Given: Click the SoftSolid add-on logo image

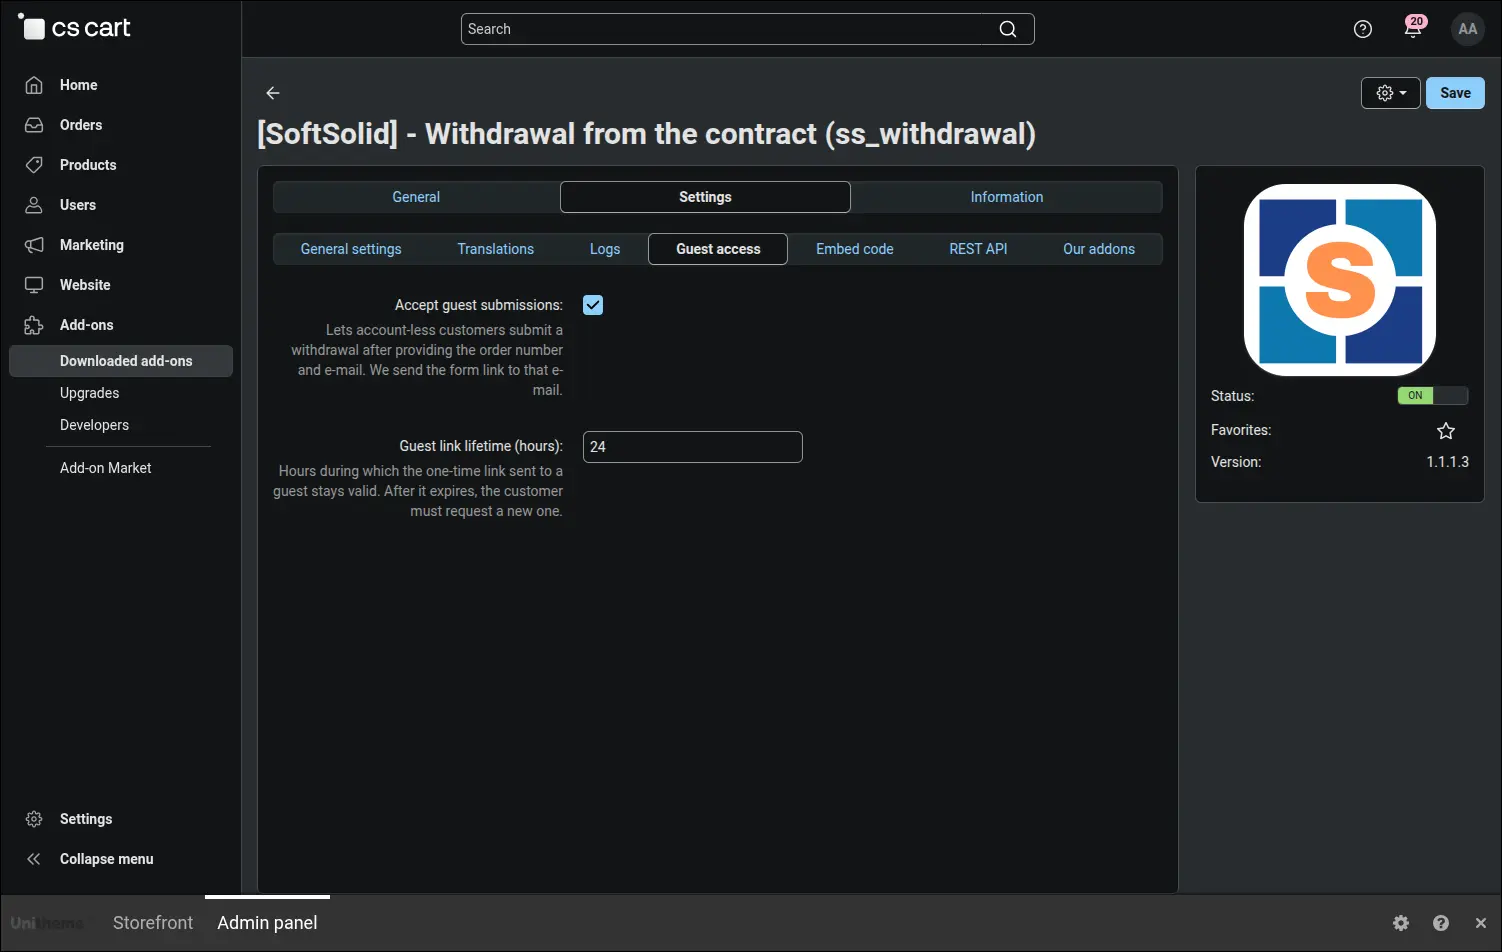Looking at the screenshot, I should [1340, 280].
